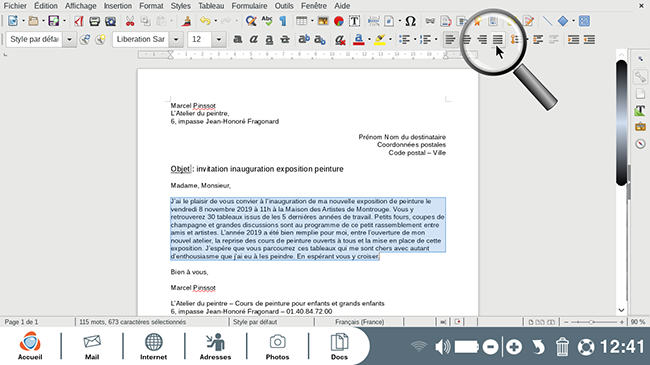The image size is (650, 365).
Task: Toggle italic formatting
Action: click(254, 39)
